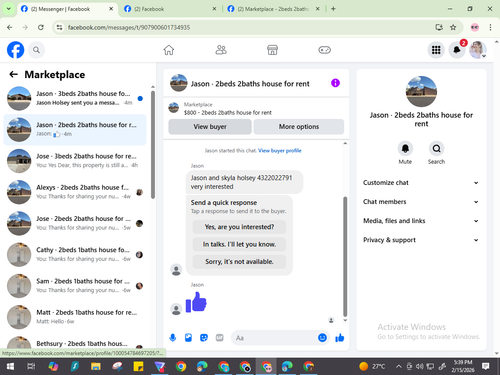
Task: Open Matt 2beds 1baths house conversation
Action: 75,317
